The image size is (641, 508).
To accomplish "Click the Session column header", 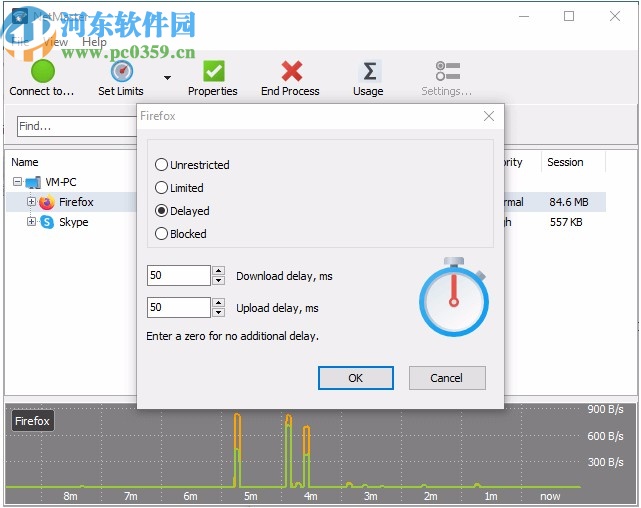I will point(565,162).
